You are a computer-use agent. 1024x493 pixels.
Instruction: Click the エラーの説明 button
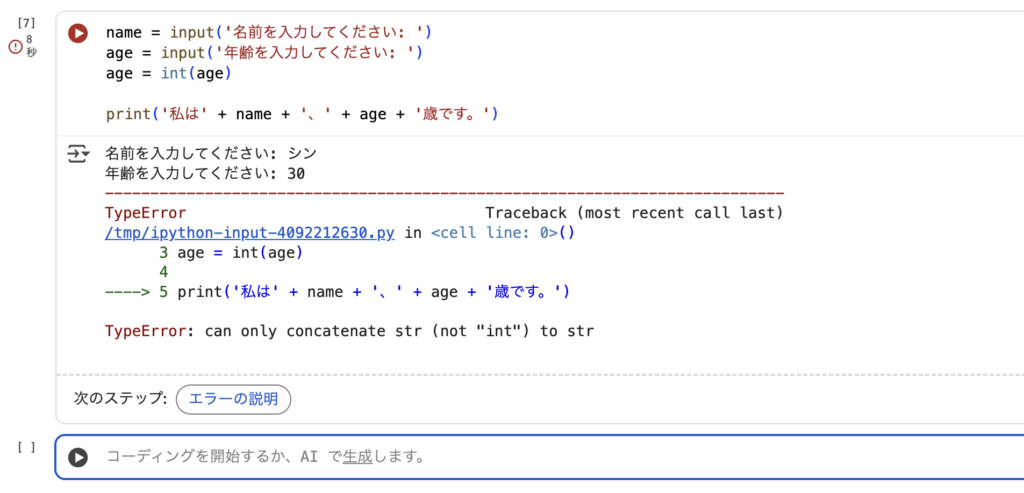click(233, 399)
